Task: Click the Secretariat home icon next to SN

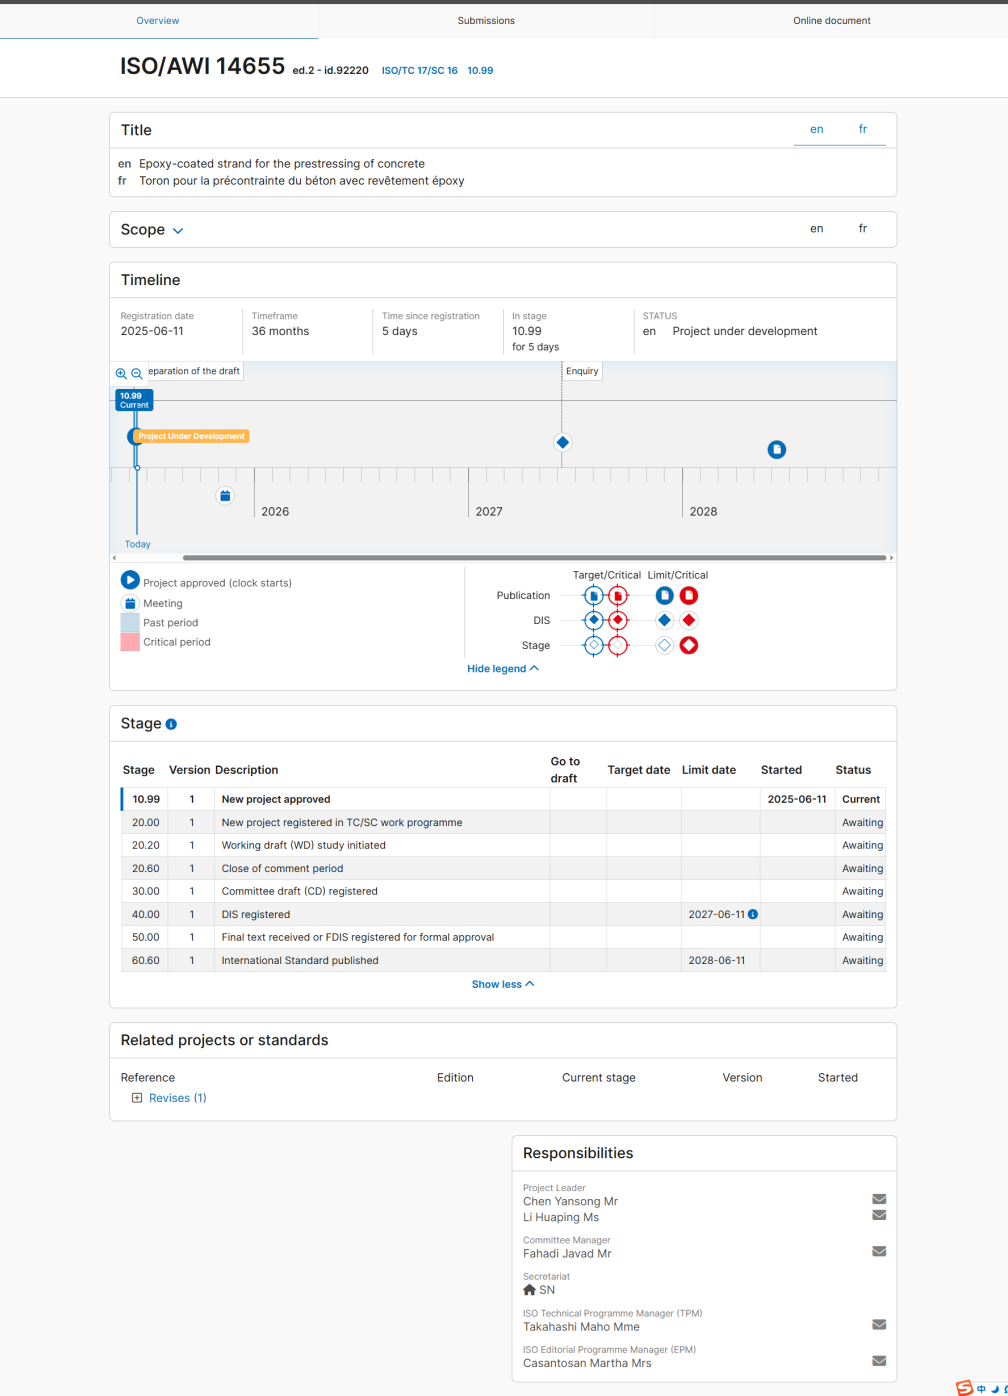Action: 530,1290
